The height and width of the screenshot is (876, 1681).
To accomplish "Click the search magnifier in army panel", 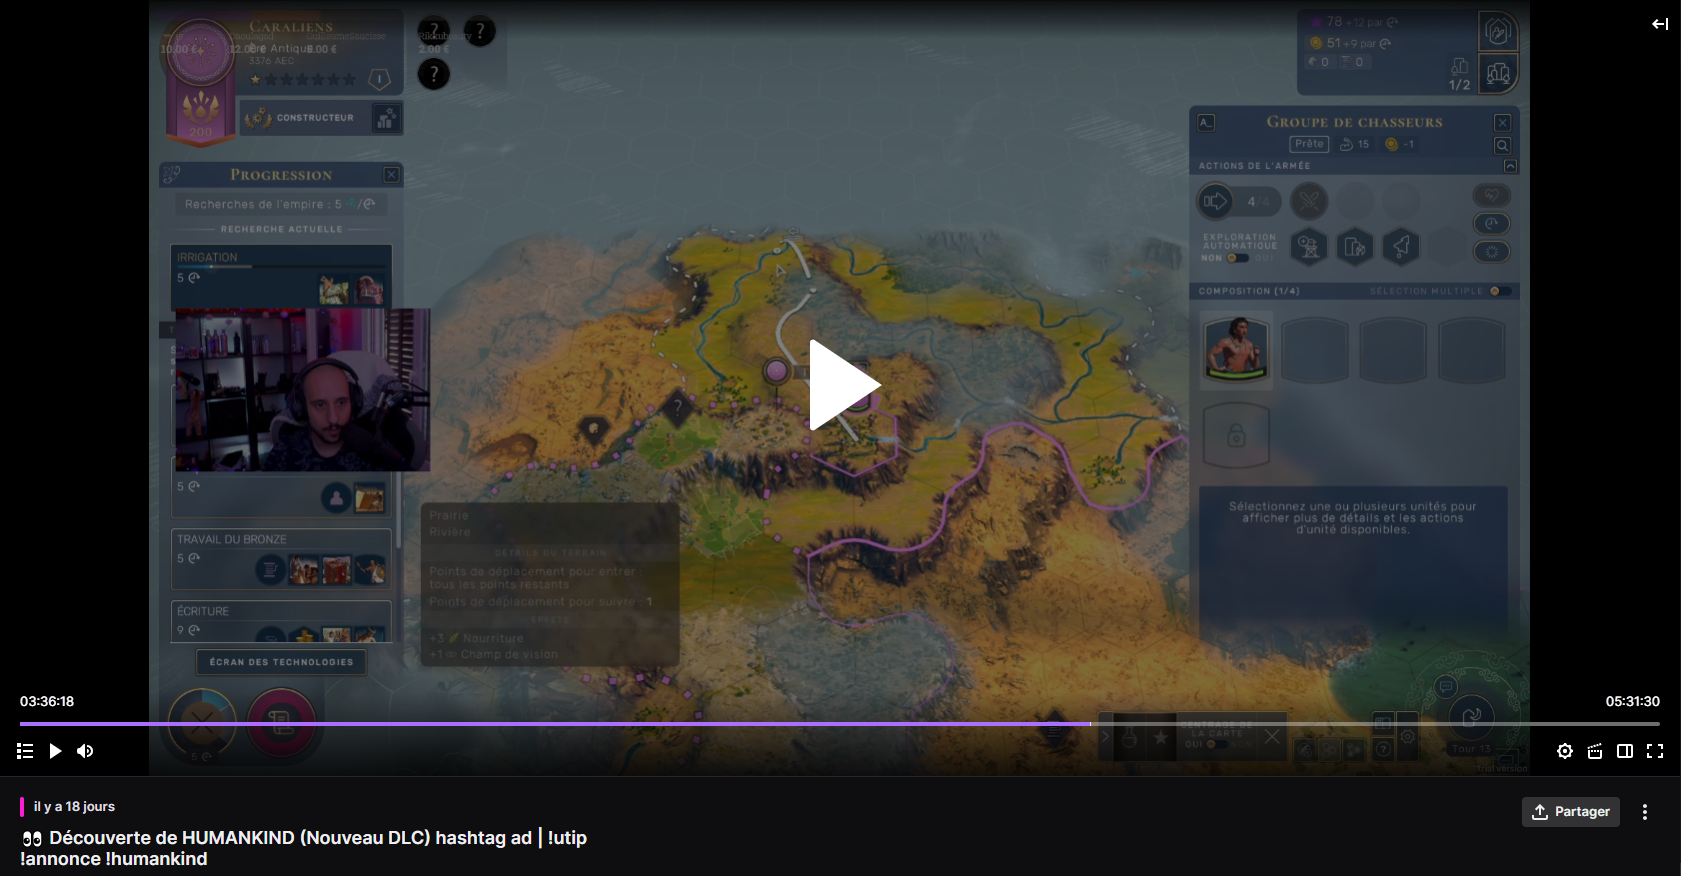I will coord(1502,146).
